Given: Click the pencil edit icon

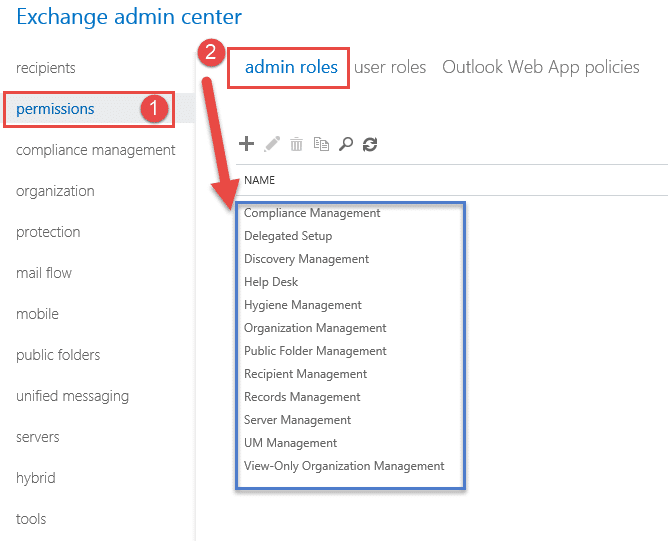Looking at the screenshot, I should pos(272,144).
